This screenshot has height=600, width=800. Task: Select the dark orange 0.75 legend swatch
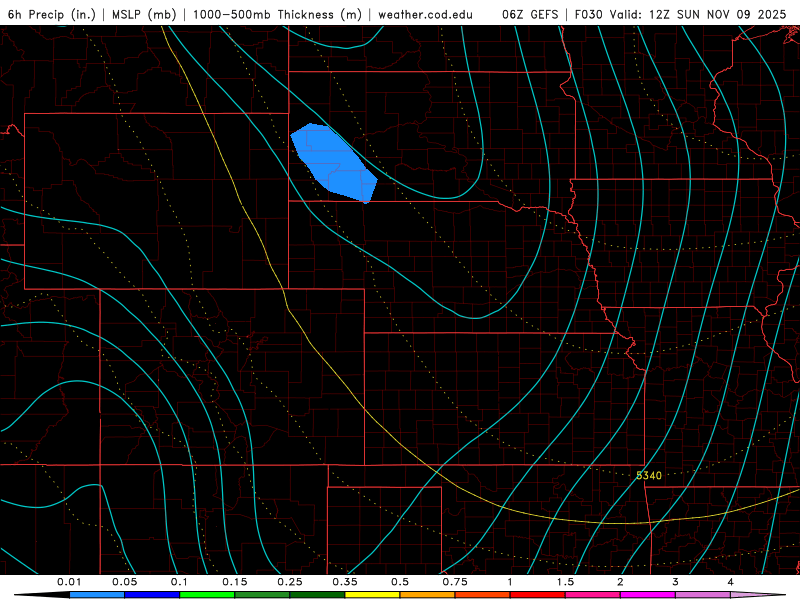click(x=483, y=595)
